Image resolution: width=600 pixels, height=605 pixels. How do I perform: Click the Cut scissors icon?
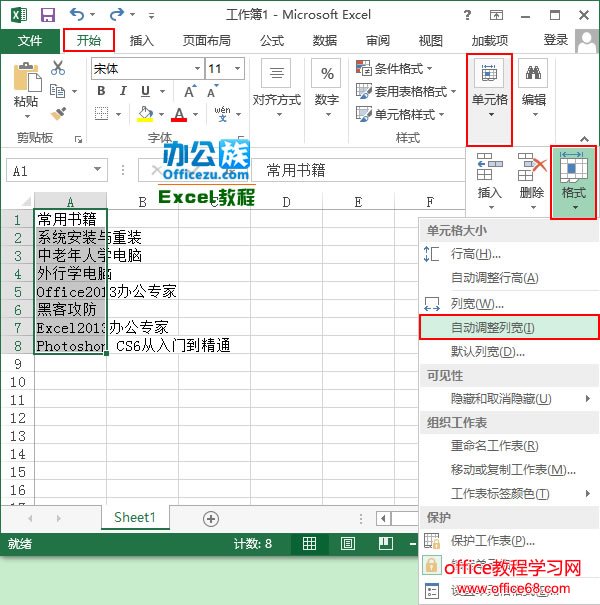pyautogui.click(x=58, y=68)
